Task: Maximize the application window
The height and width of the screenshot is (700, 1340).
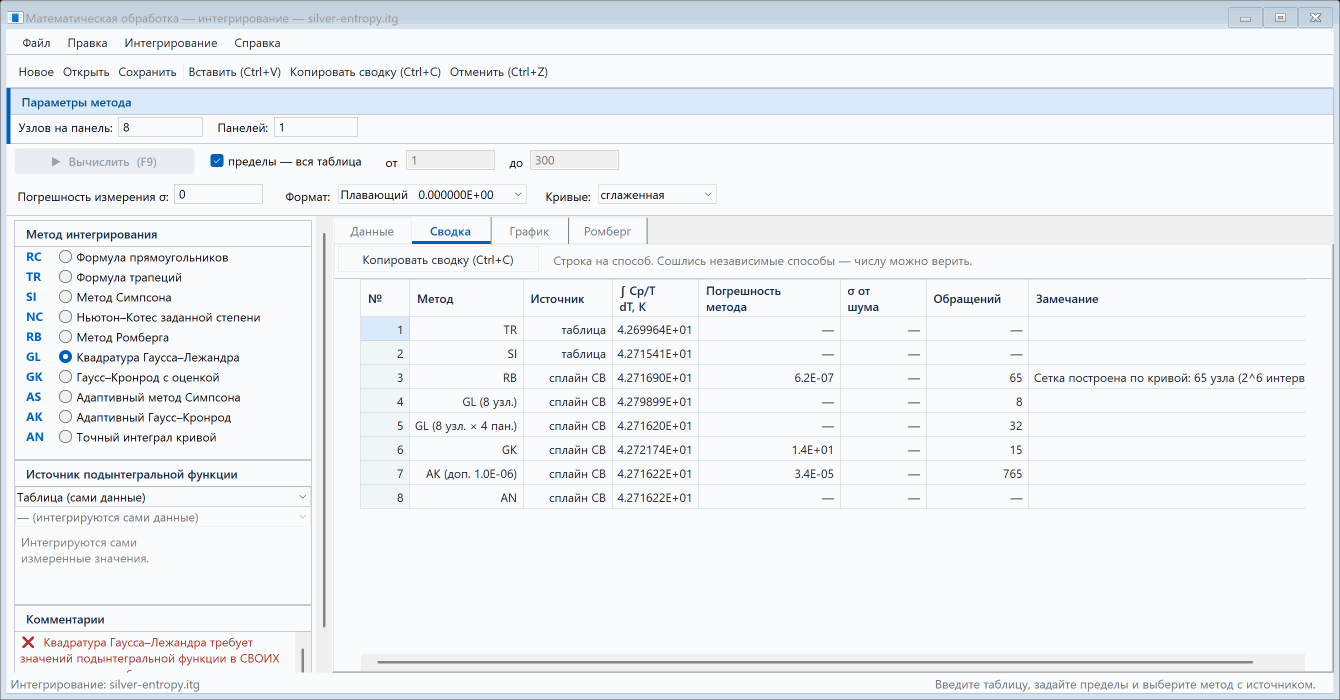Action: tap(1279, 17)
